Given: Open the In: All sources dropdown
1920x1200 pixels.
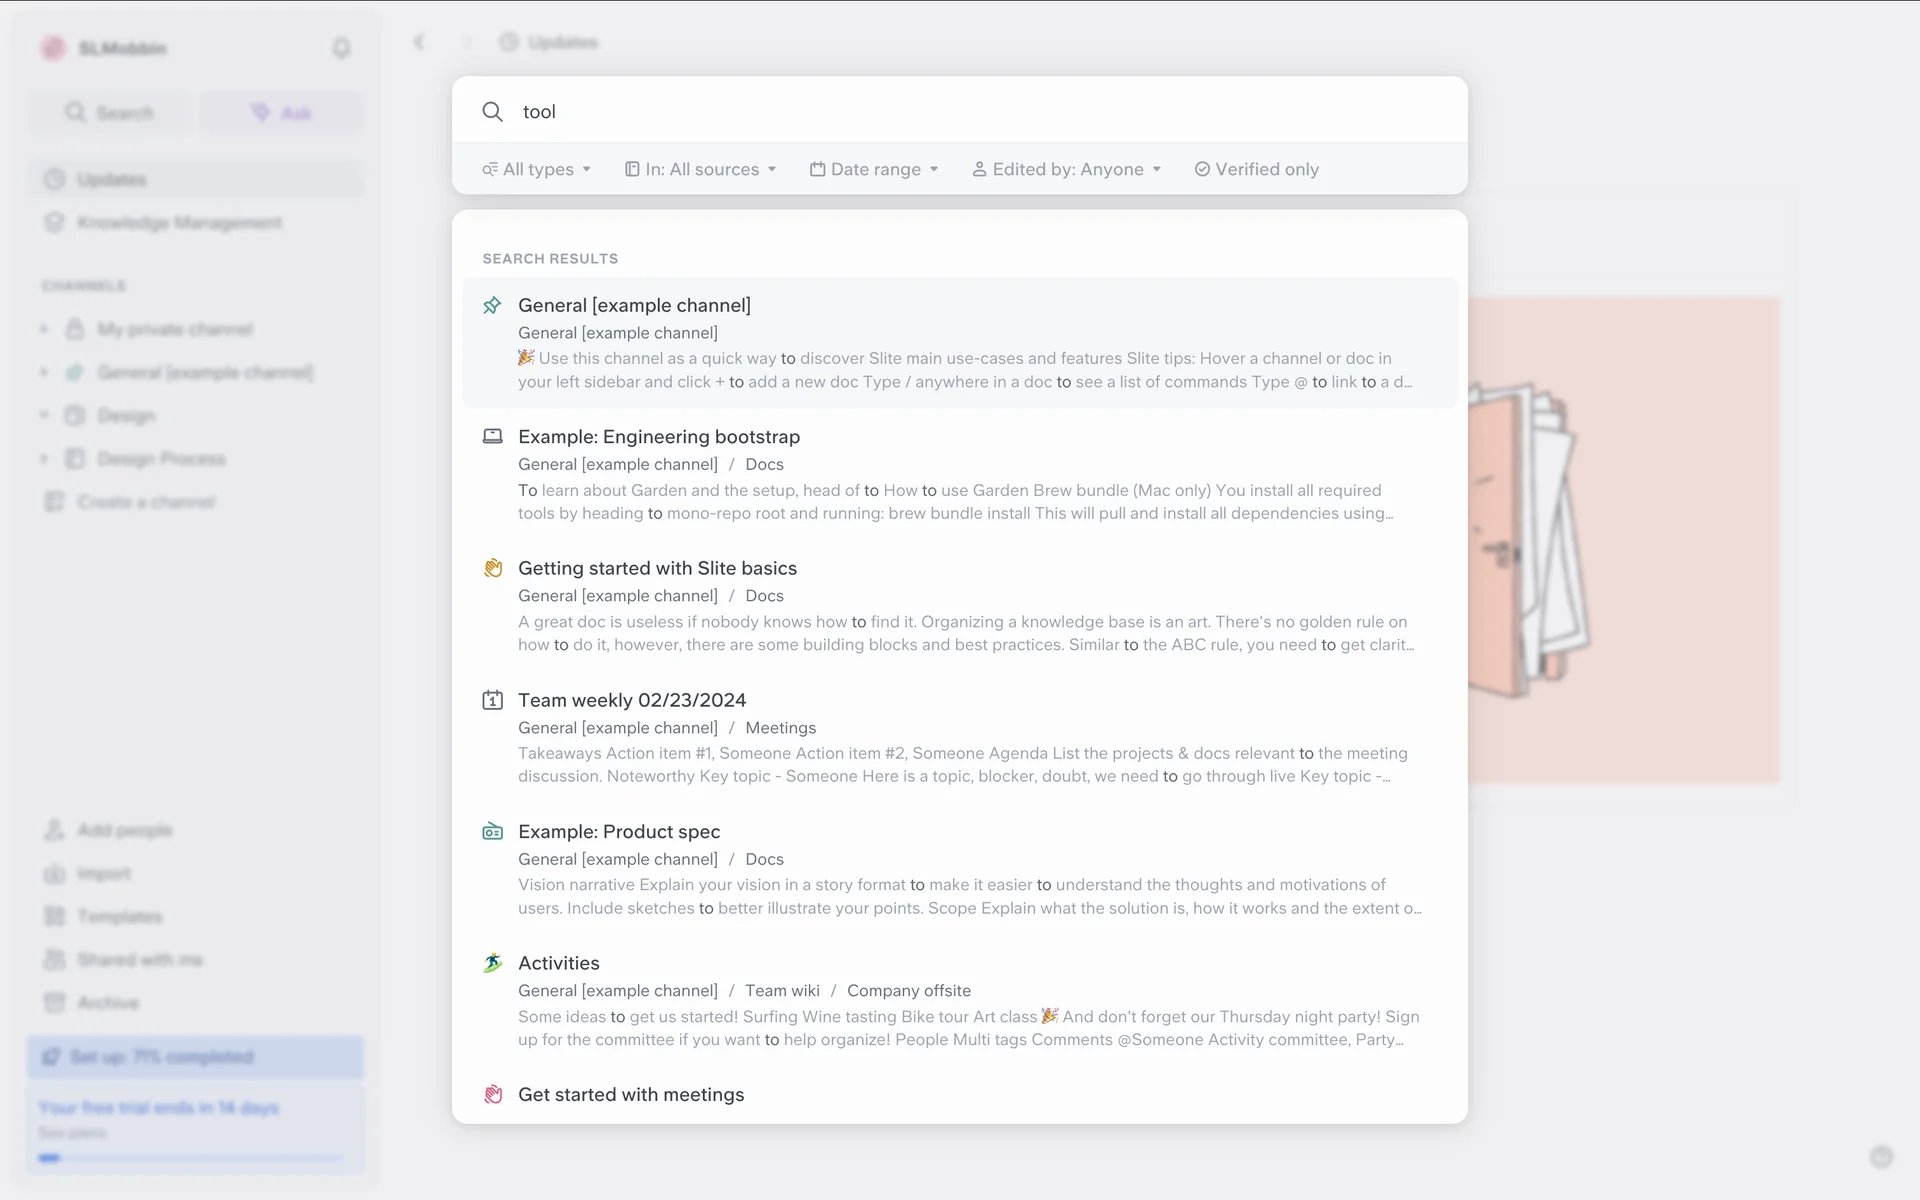Looking at the screenshot, I should point(701,169).
